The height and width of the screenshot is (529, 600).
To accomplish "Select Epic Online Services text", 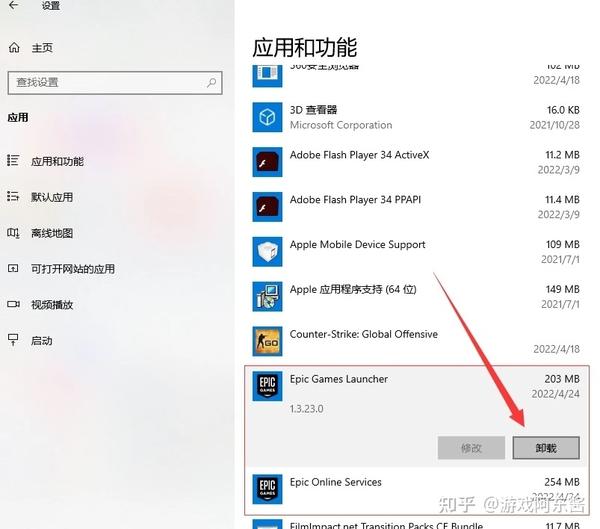I will coord(336,482).
